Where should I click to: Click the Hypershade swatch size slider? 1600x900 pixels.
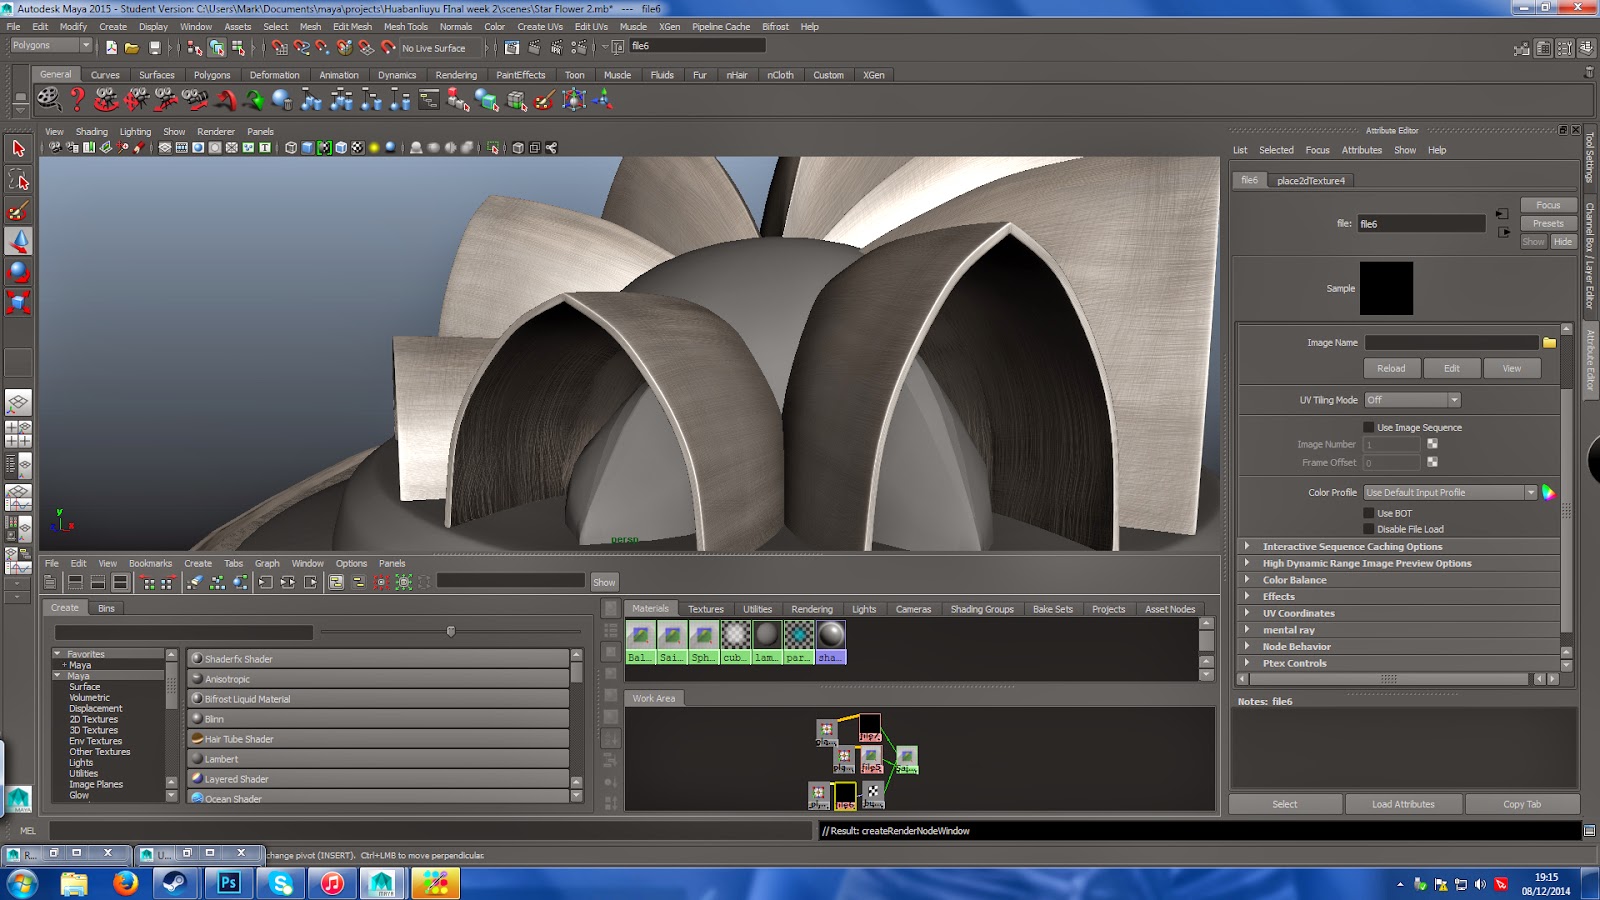point(451,631)
